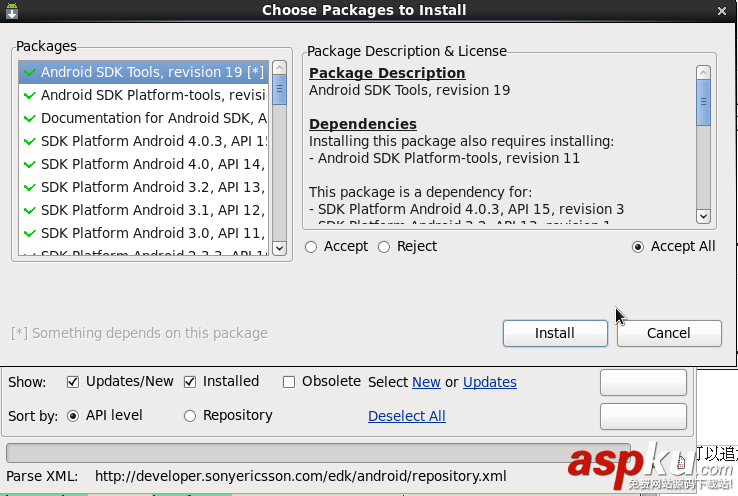Click the Dependencies heading
Image resolution: width=738 pixels, height=496 pixels.
coord(362,124)
